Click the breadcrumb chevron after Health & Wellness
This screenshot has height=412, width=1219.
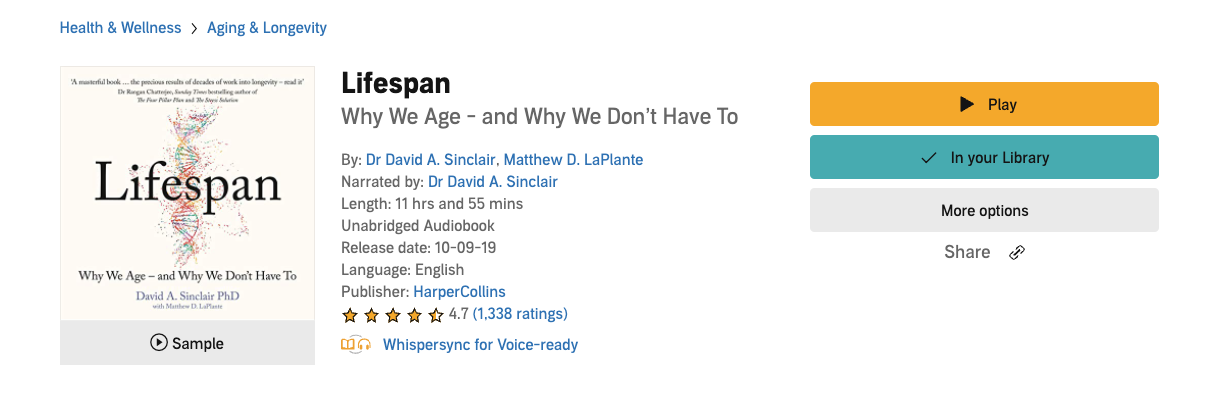coord(194,28)
